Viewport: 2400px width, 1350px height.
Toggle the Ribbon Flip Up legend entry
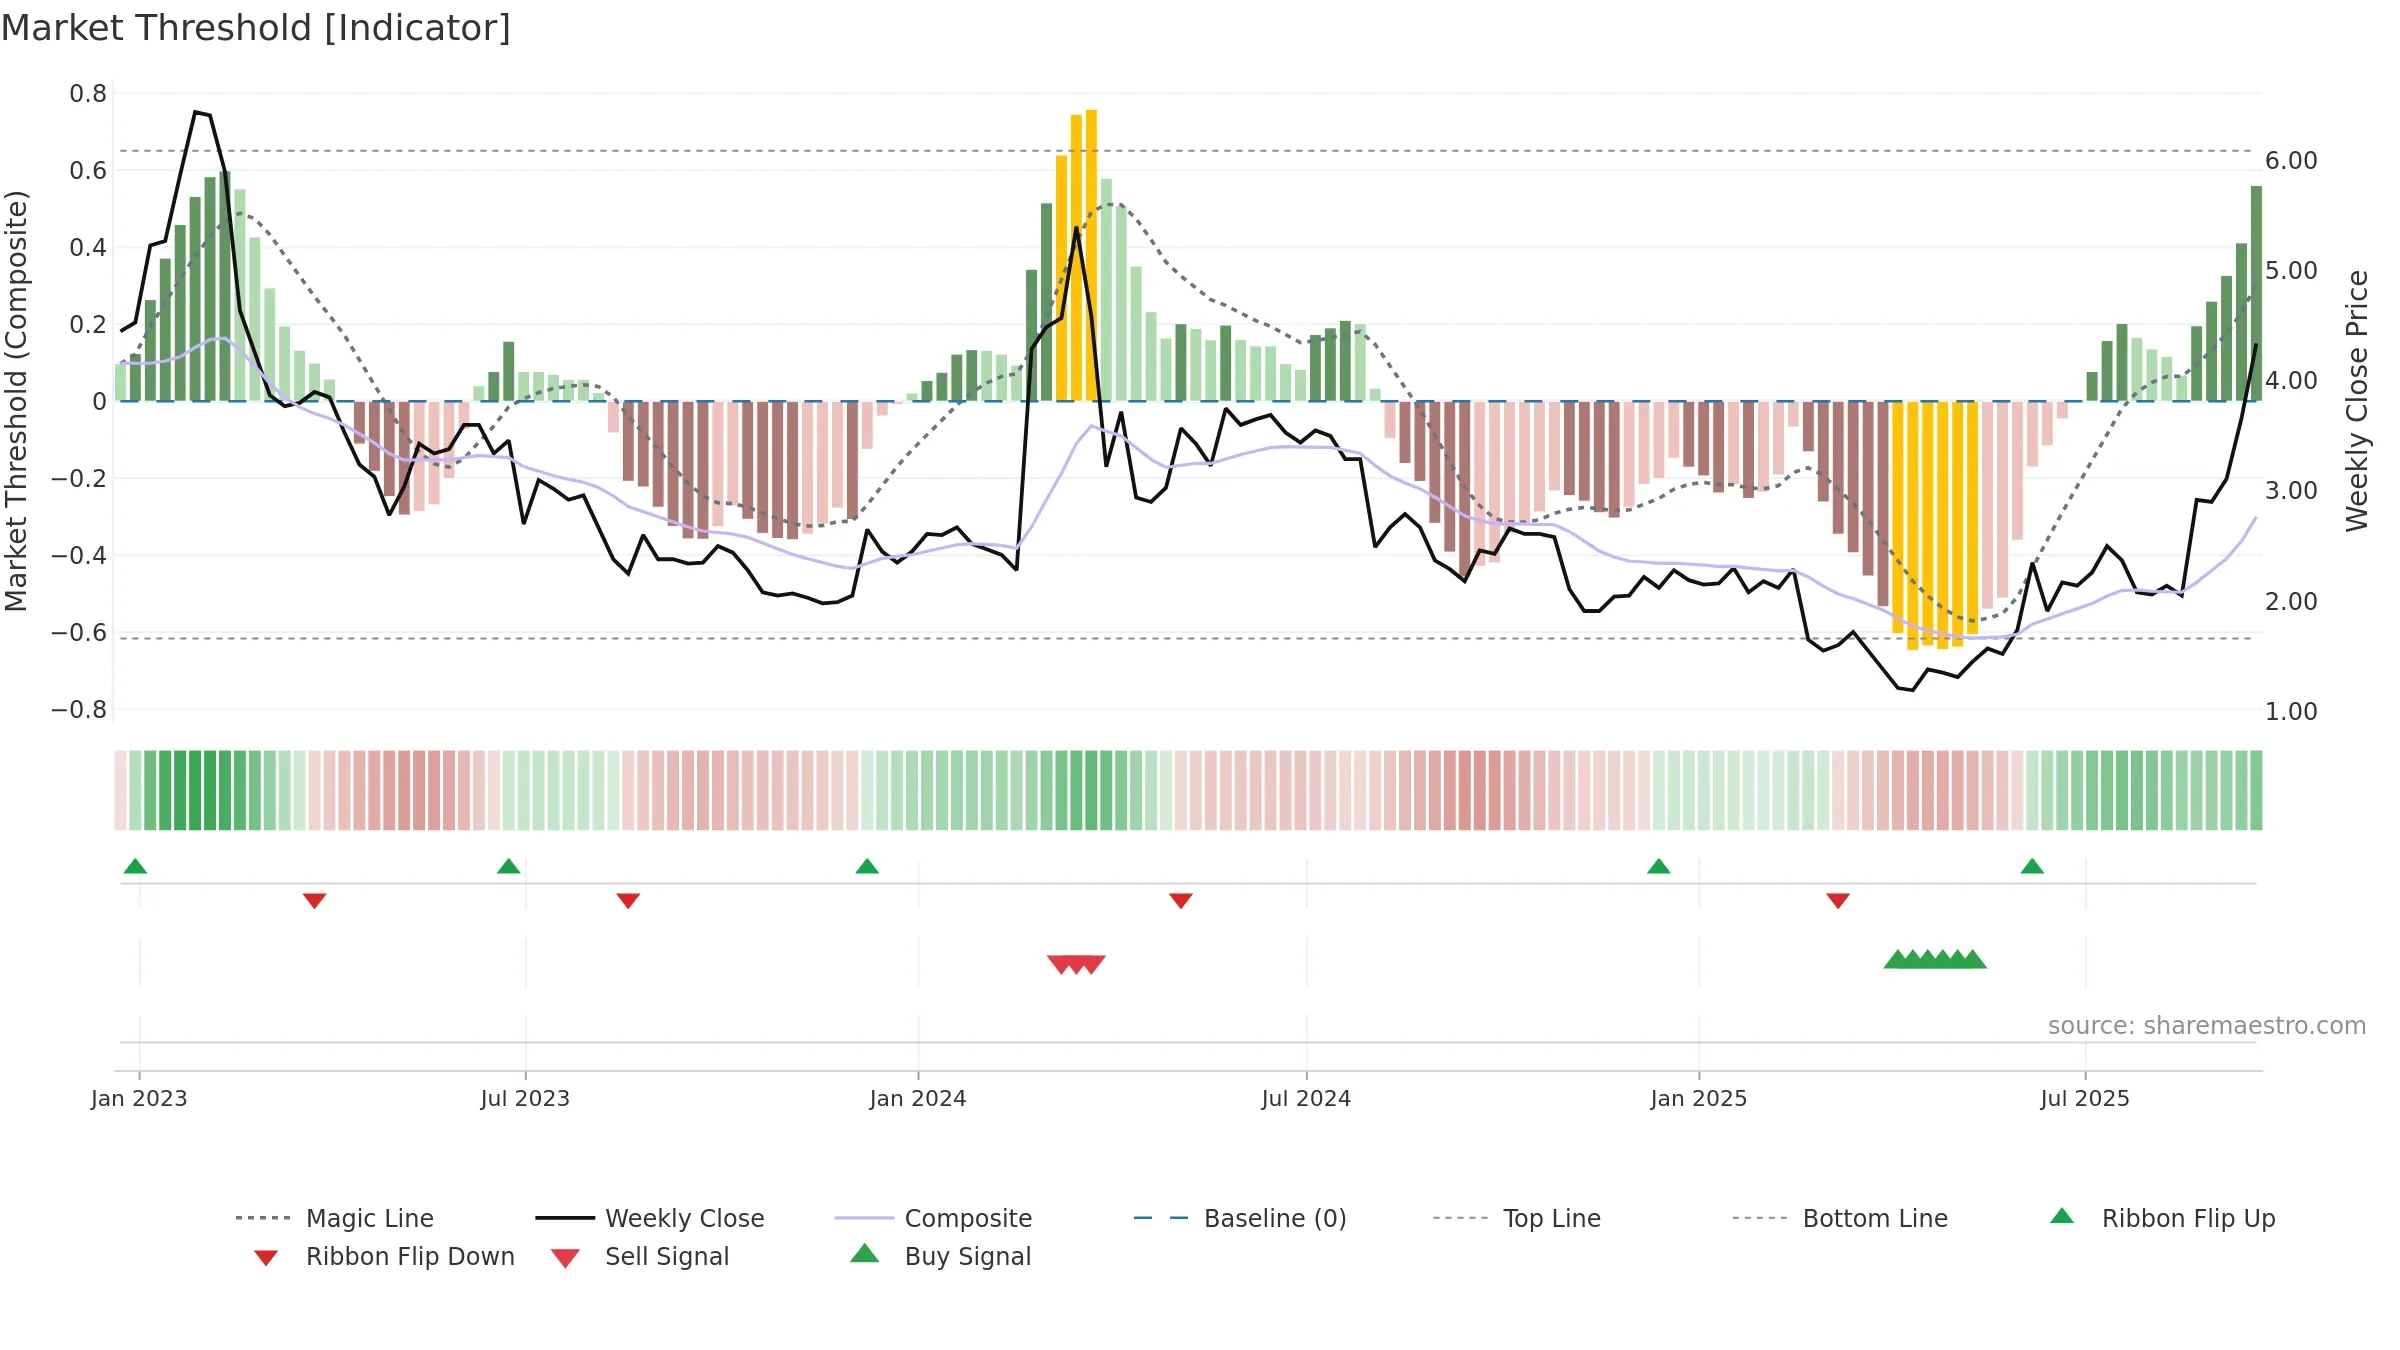pos(2162,1218)
